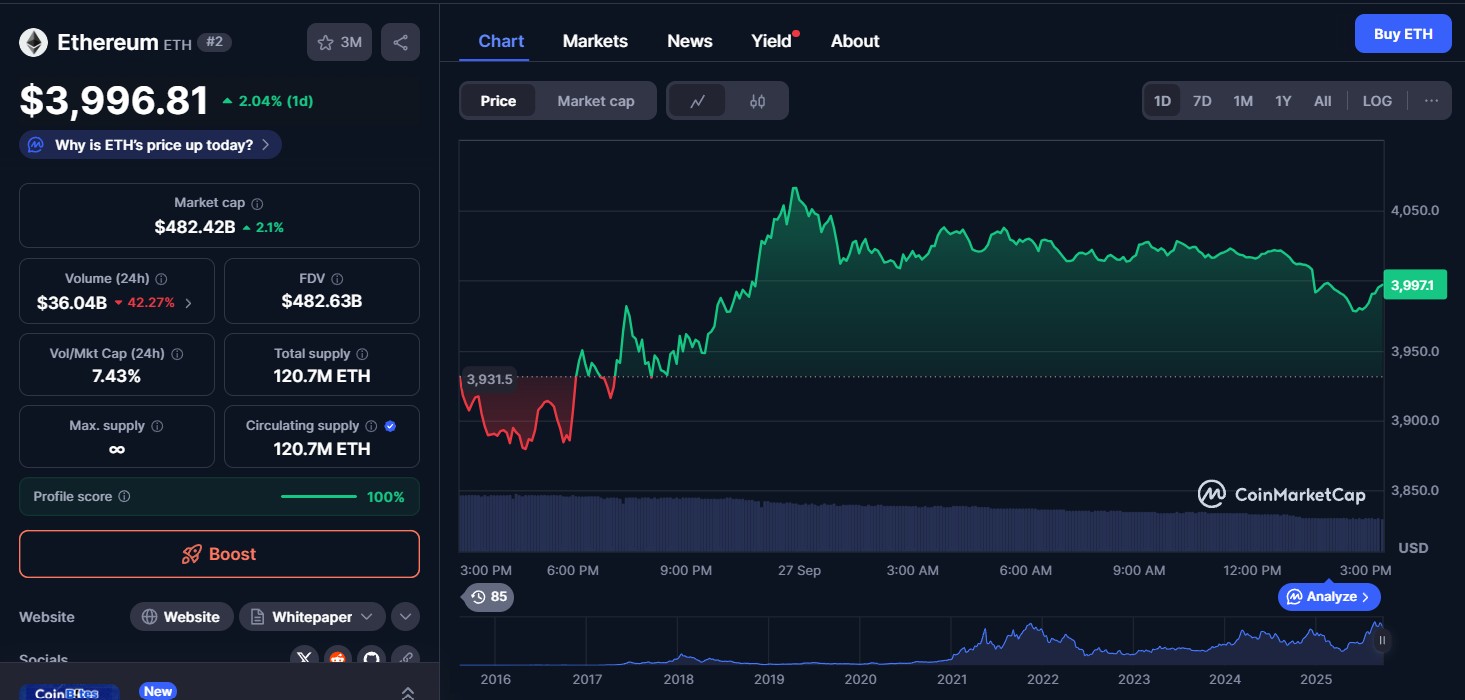Expand more website links chevron

tap(405, 617)
